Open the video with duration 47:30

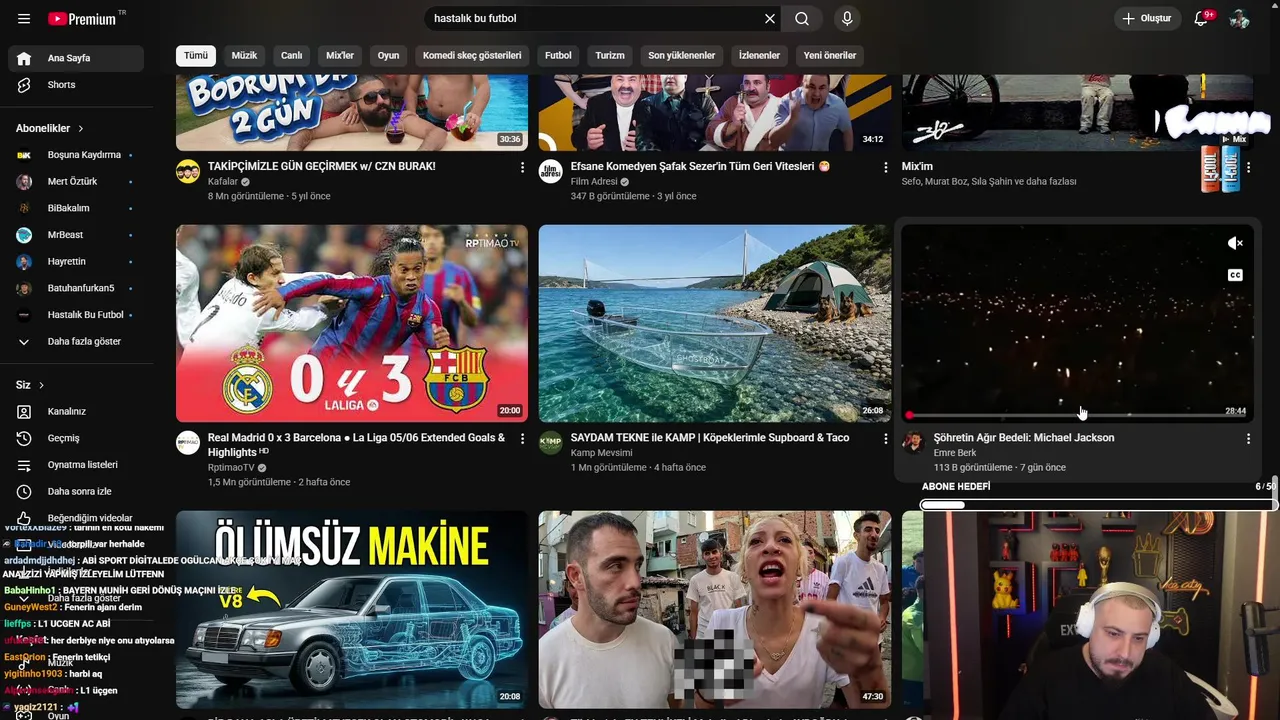[715, 609]
